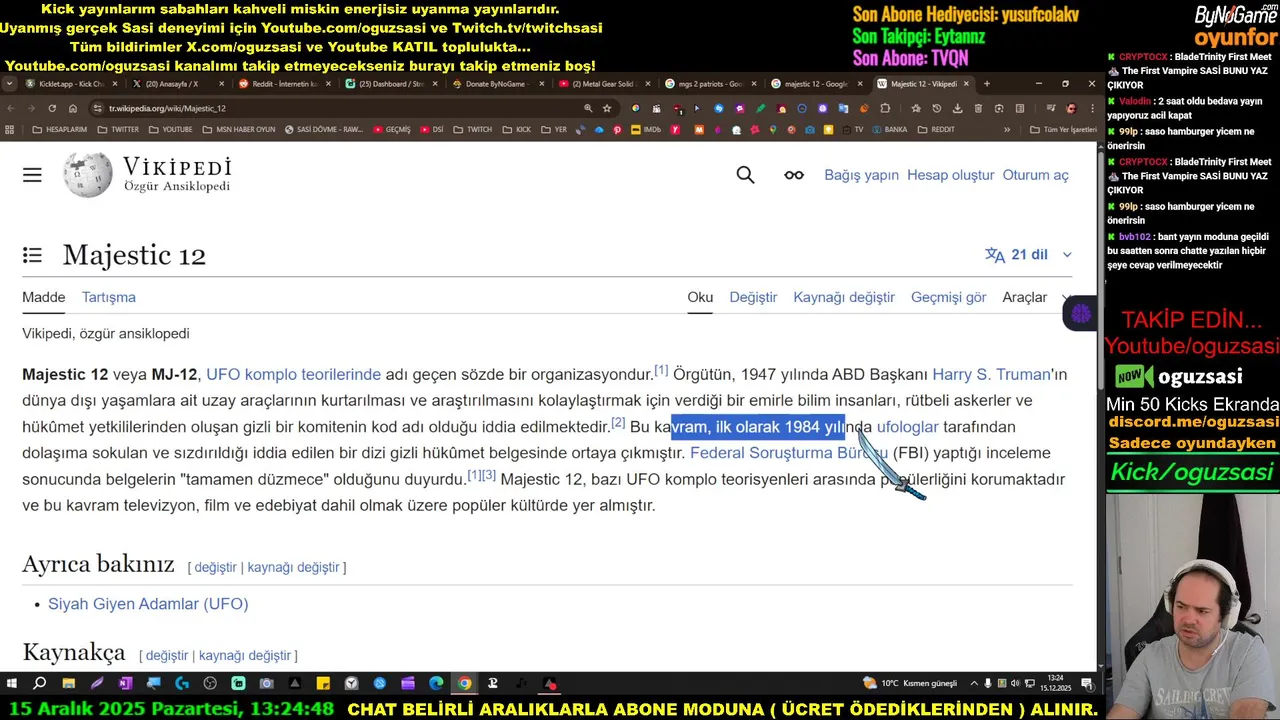The height and width of the screenshot is (720, 1280).
Task: Click the Bağış yapın donate link
Action: [x=861, y=175]
